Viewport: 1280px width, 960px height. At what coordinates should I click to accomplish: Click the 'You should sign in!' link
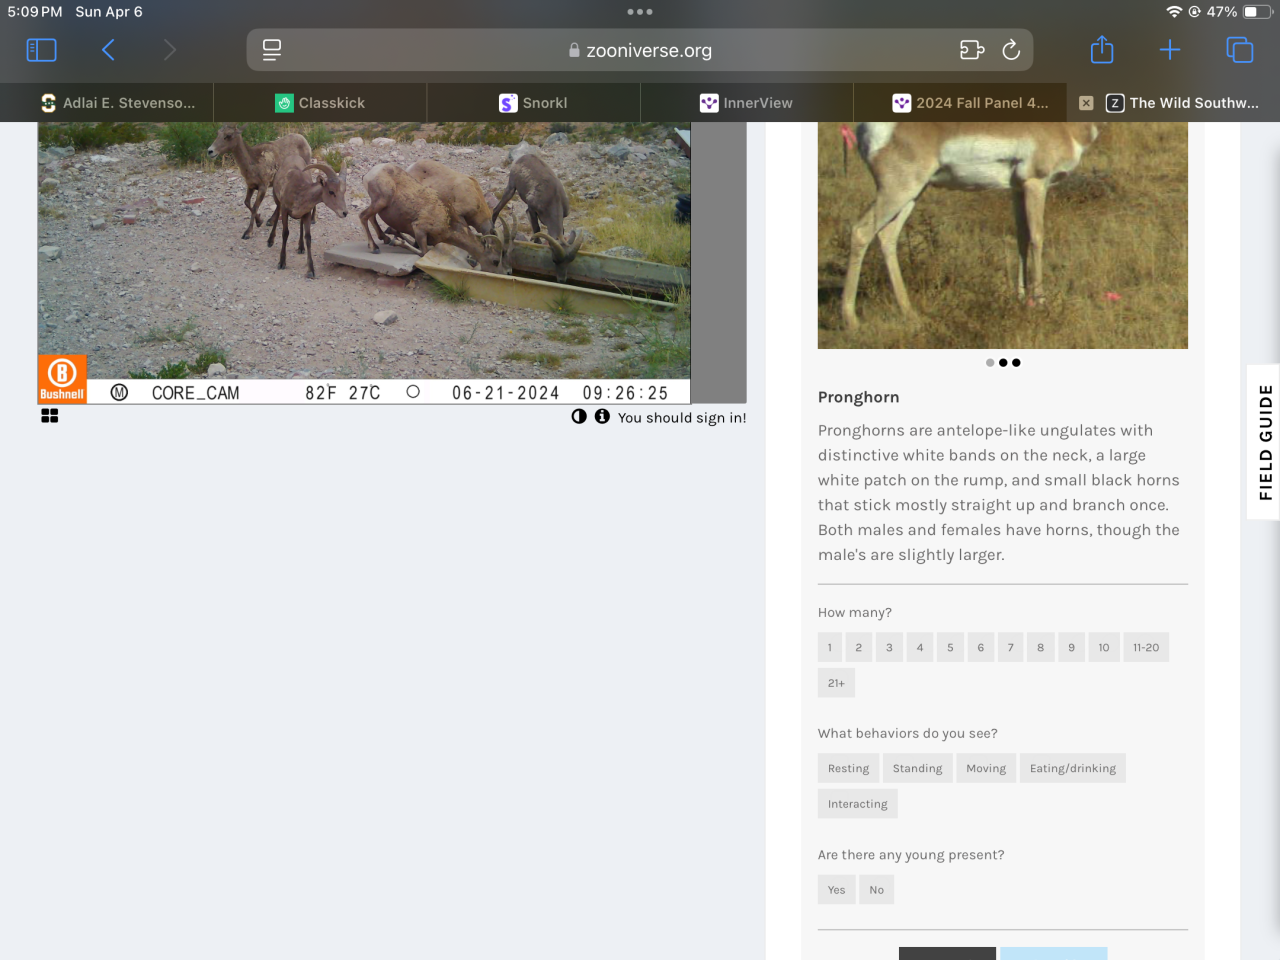point(682,418)
